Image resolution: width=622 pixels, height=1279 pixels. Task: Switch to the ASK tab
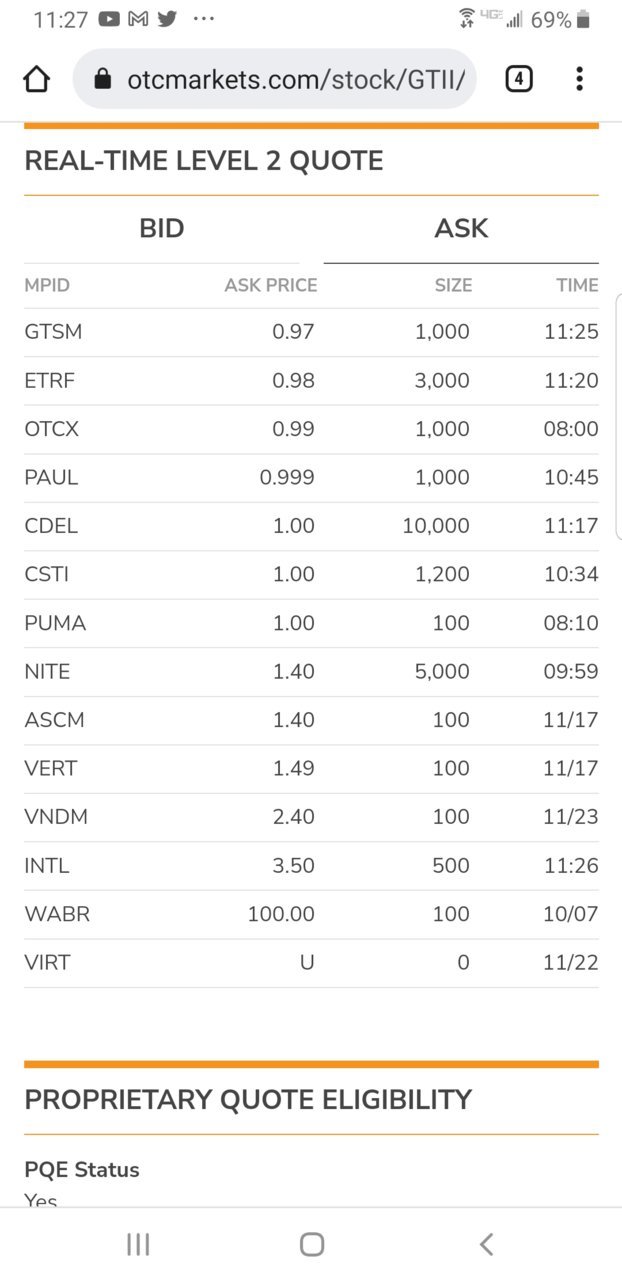coord(461,229)
